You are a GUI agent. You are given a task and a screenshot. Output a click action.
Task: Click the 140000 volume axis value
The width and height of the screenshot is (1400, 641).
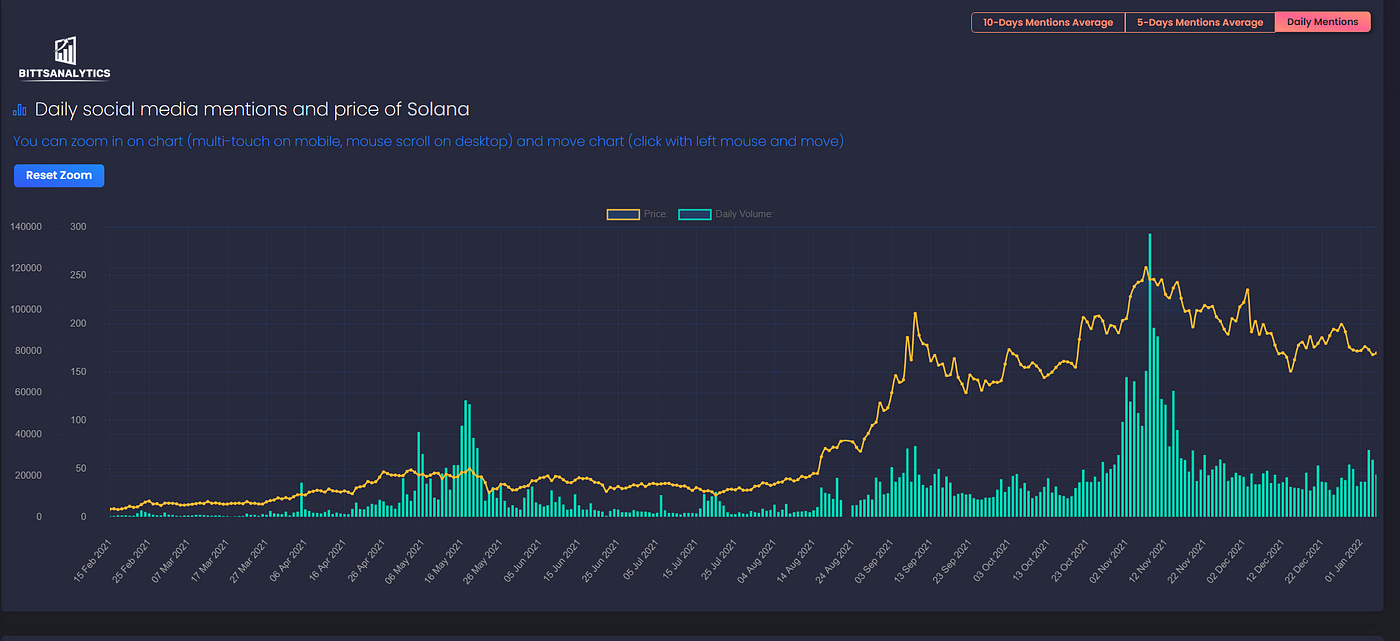tap(26, 227)
